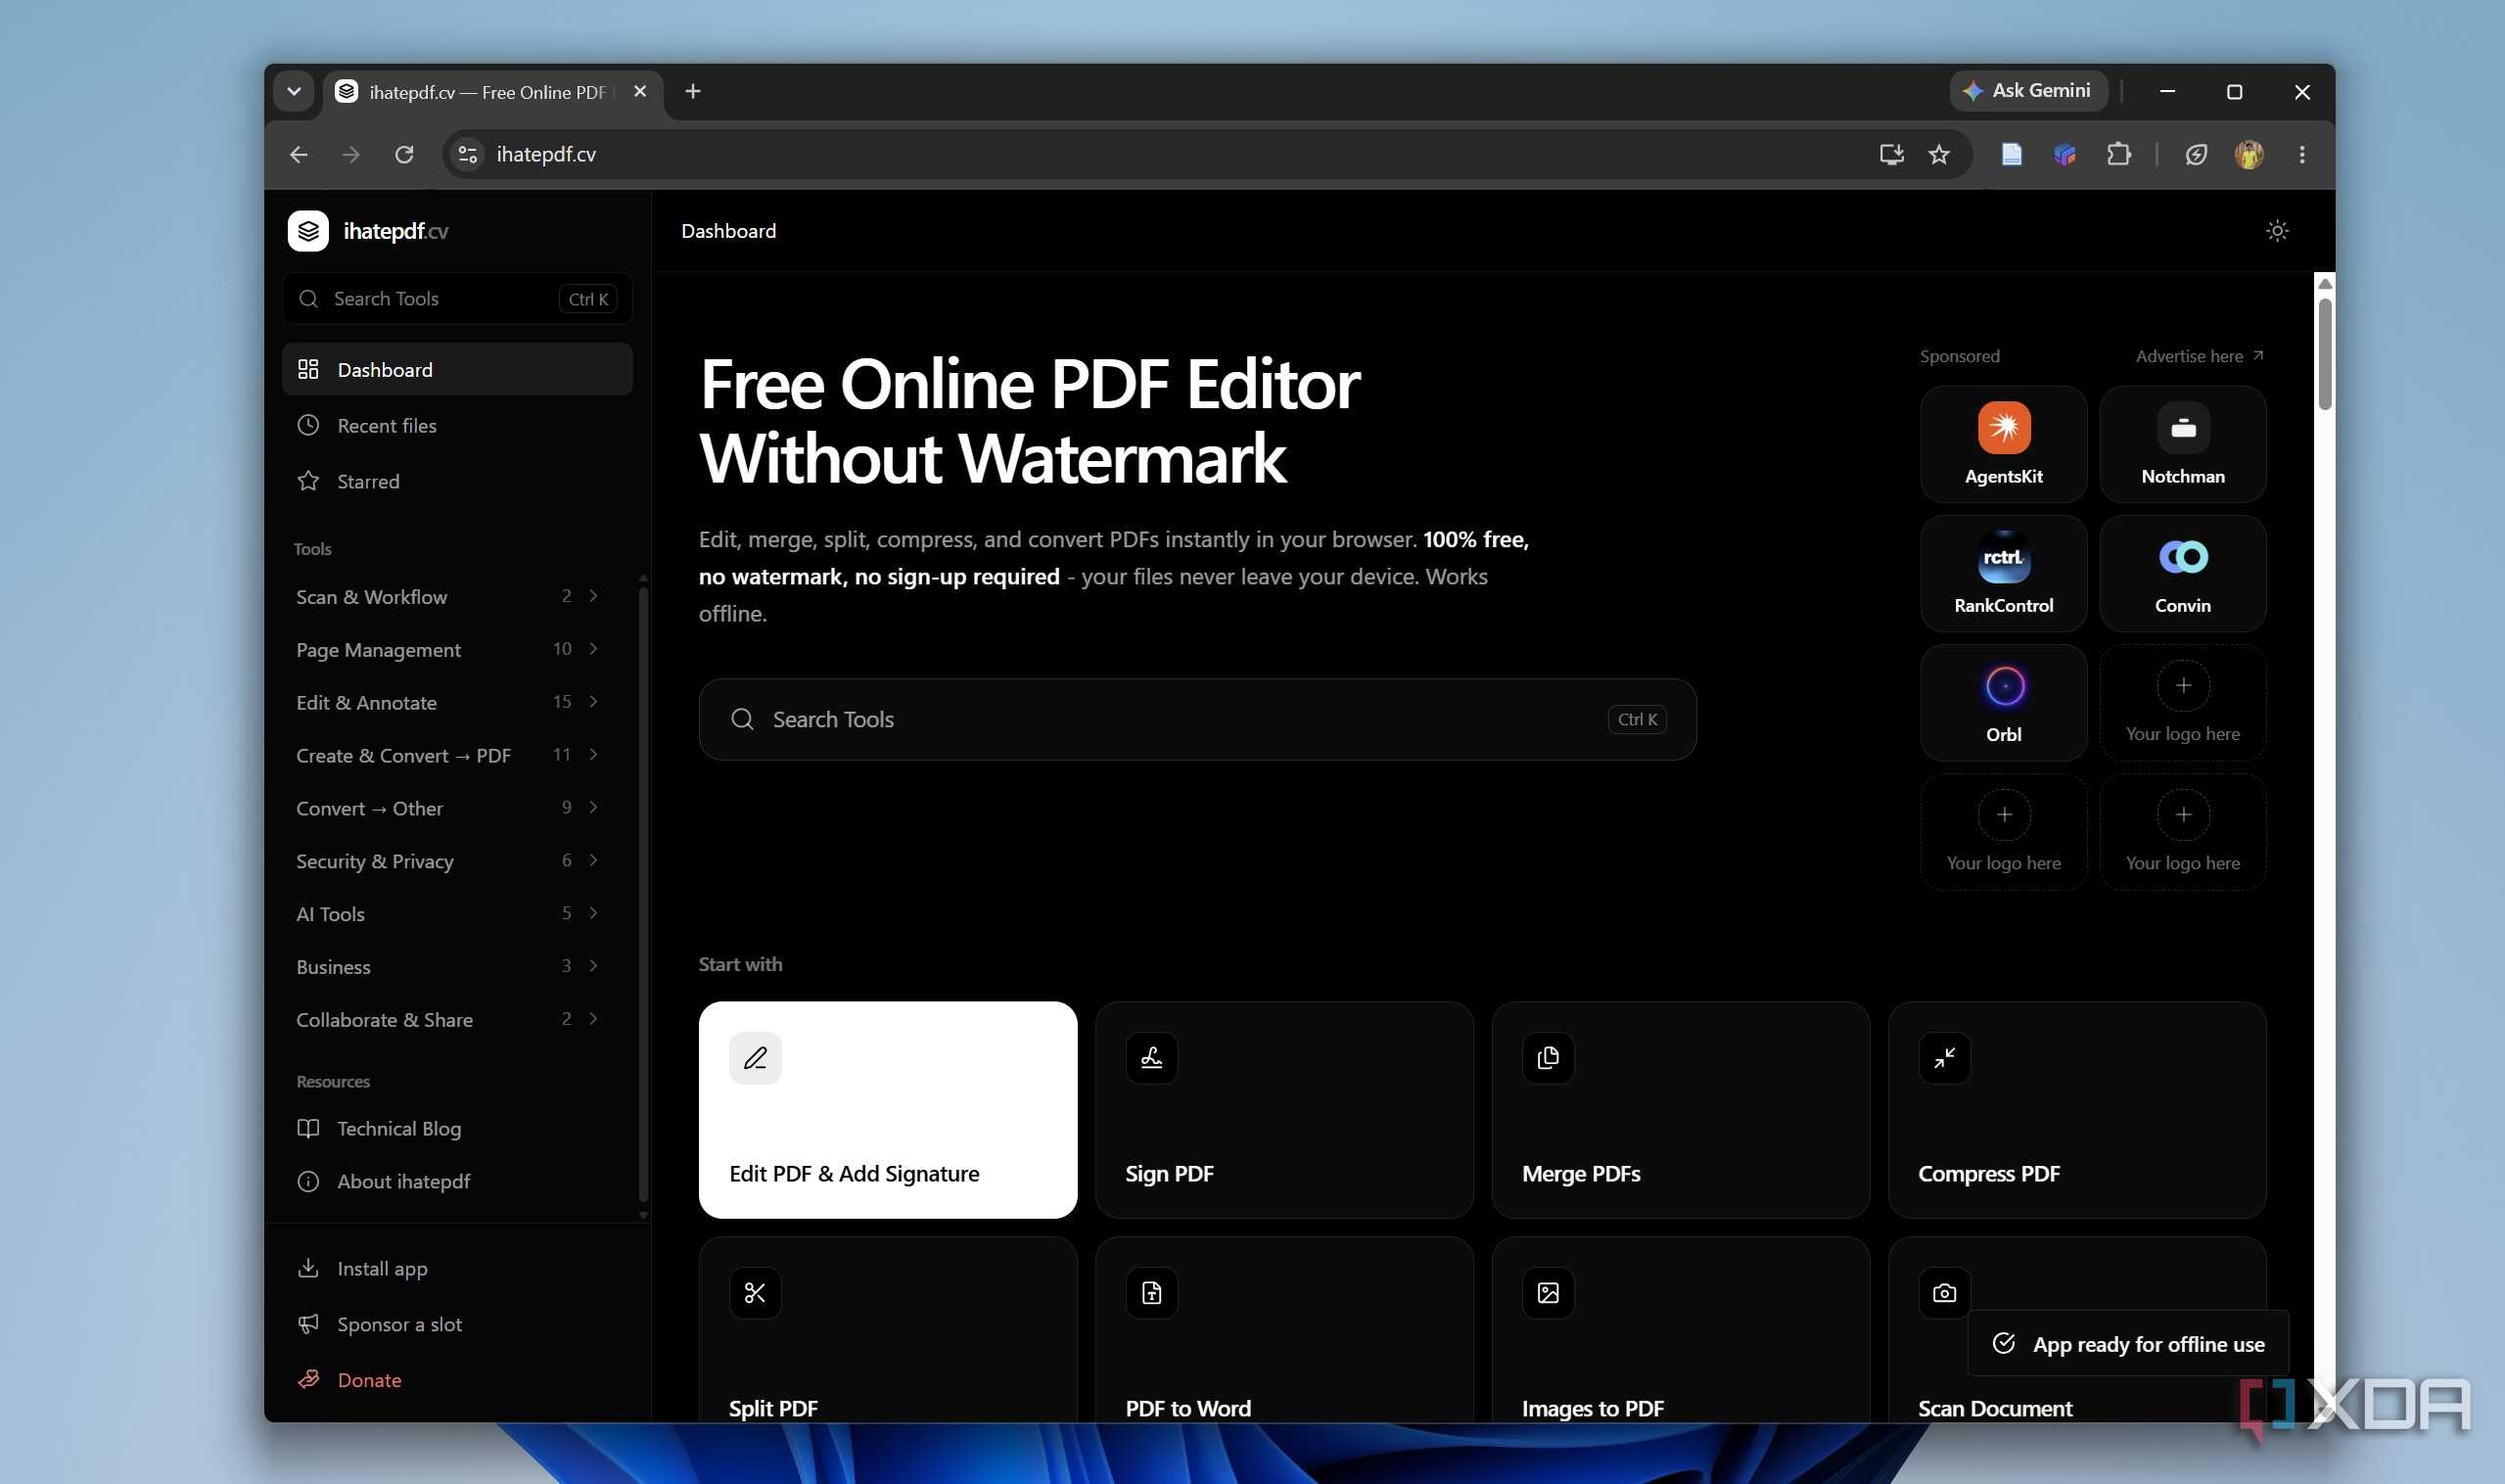
Task: Expand the Security & Privacy category
Action: [447, 861]
